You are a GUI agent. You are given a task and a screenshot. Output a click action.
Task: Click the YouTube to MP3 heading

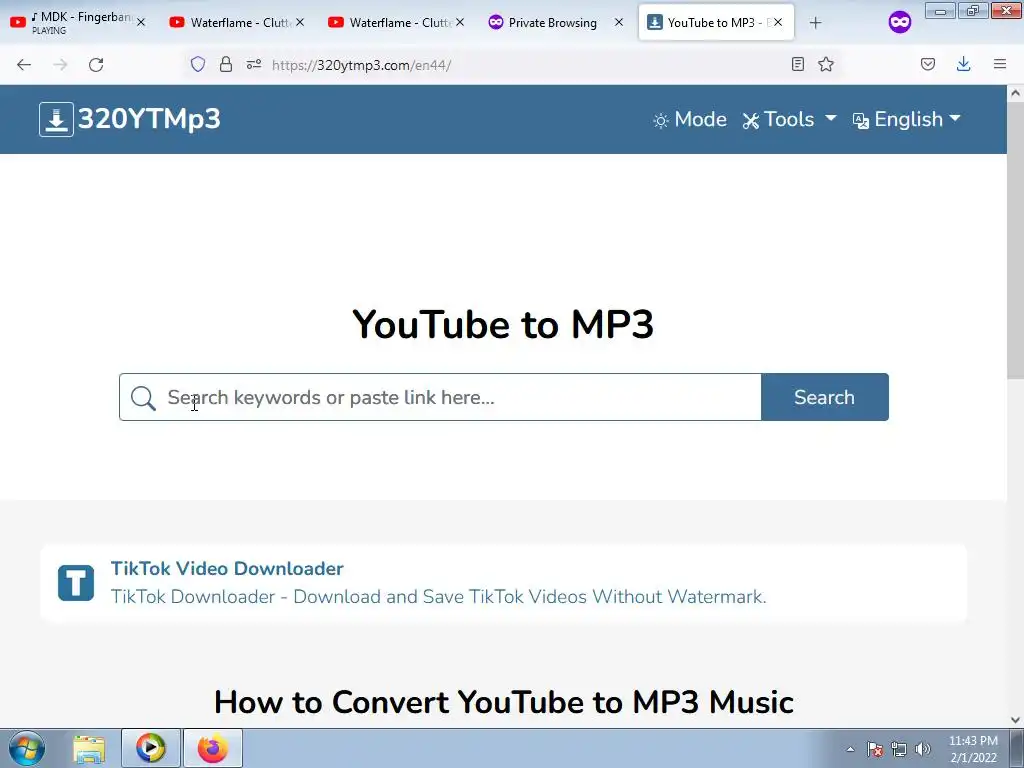coord(503,325)
